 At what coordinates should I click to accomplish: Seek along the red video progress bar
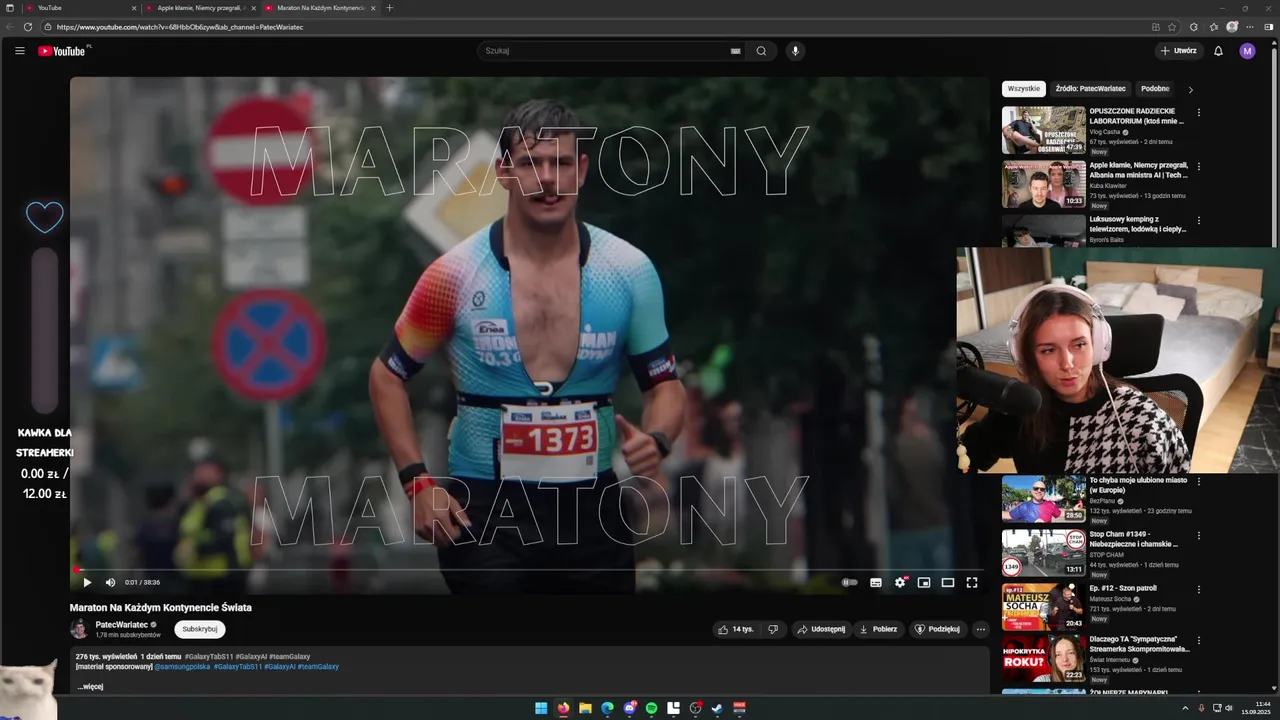[525, 569]
